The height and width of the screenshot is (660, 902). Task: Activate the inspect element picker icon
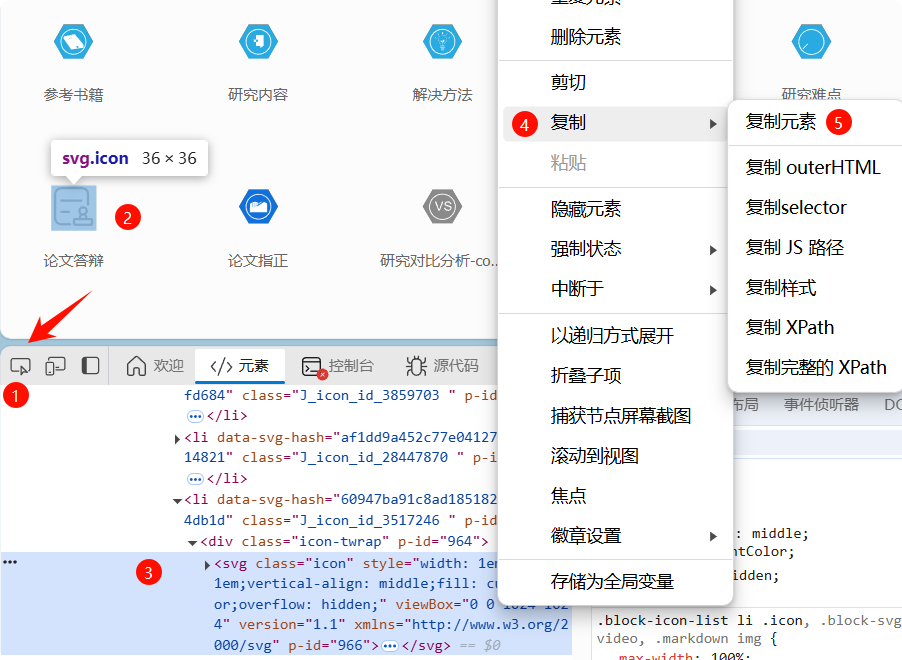click(21, 366)
